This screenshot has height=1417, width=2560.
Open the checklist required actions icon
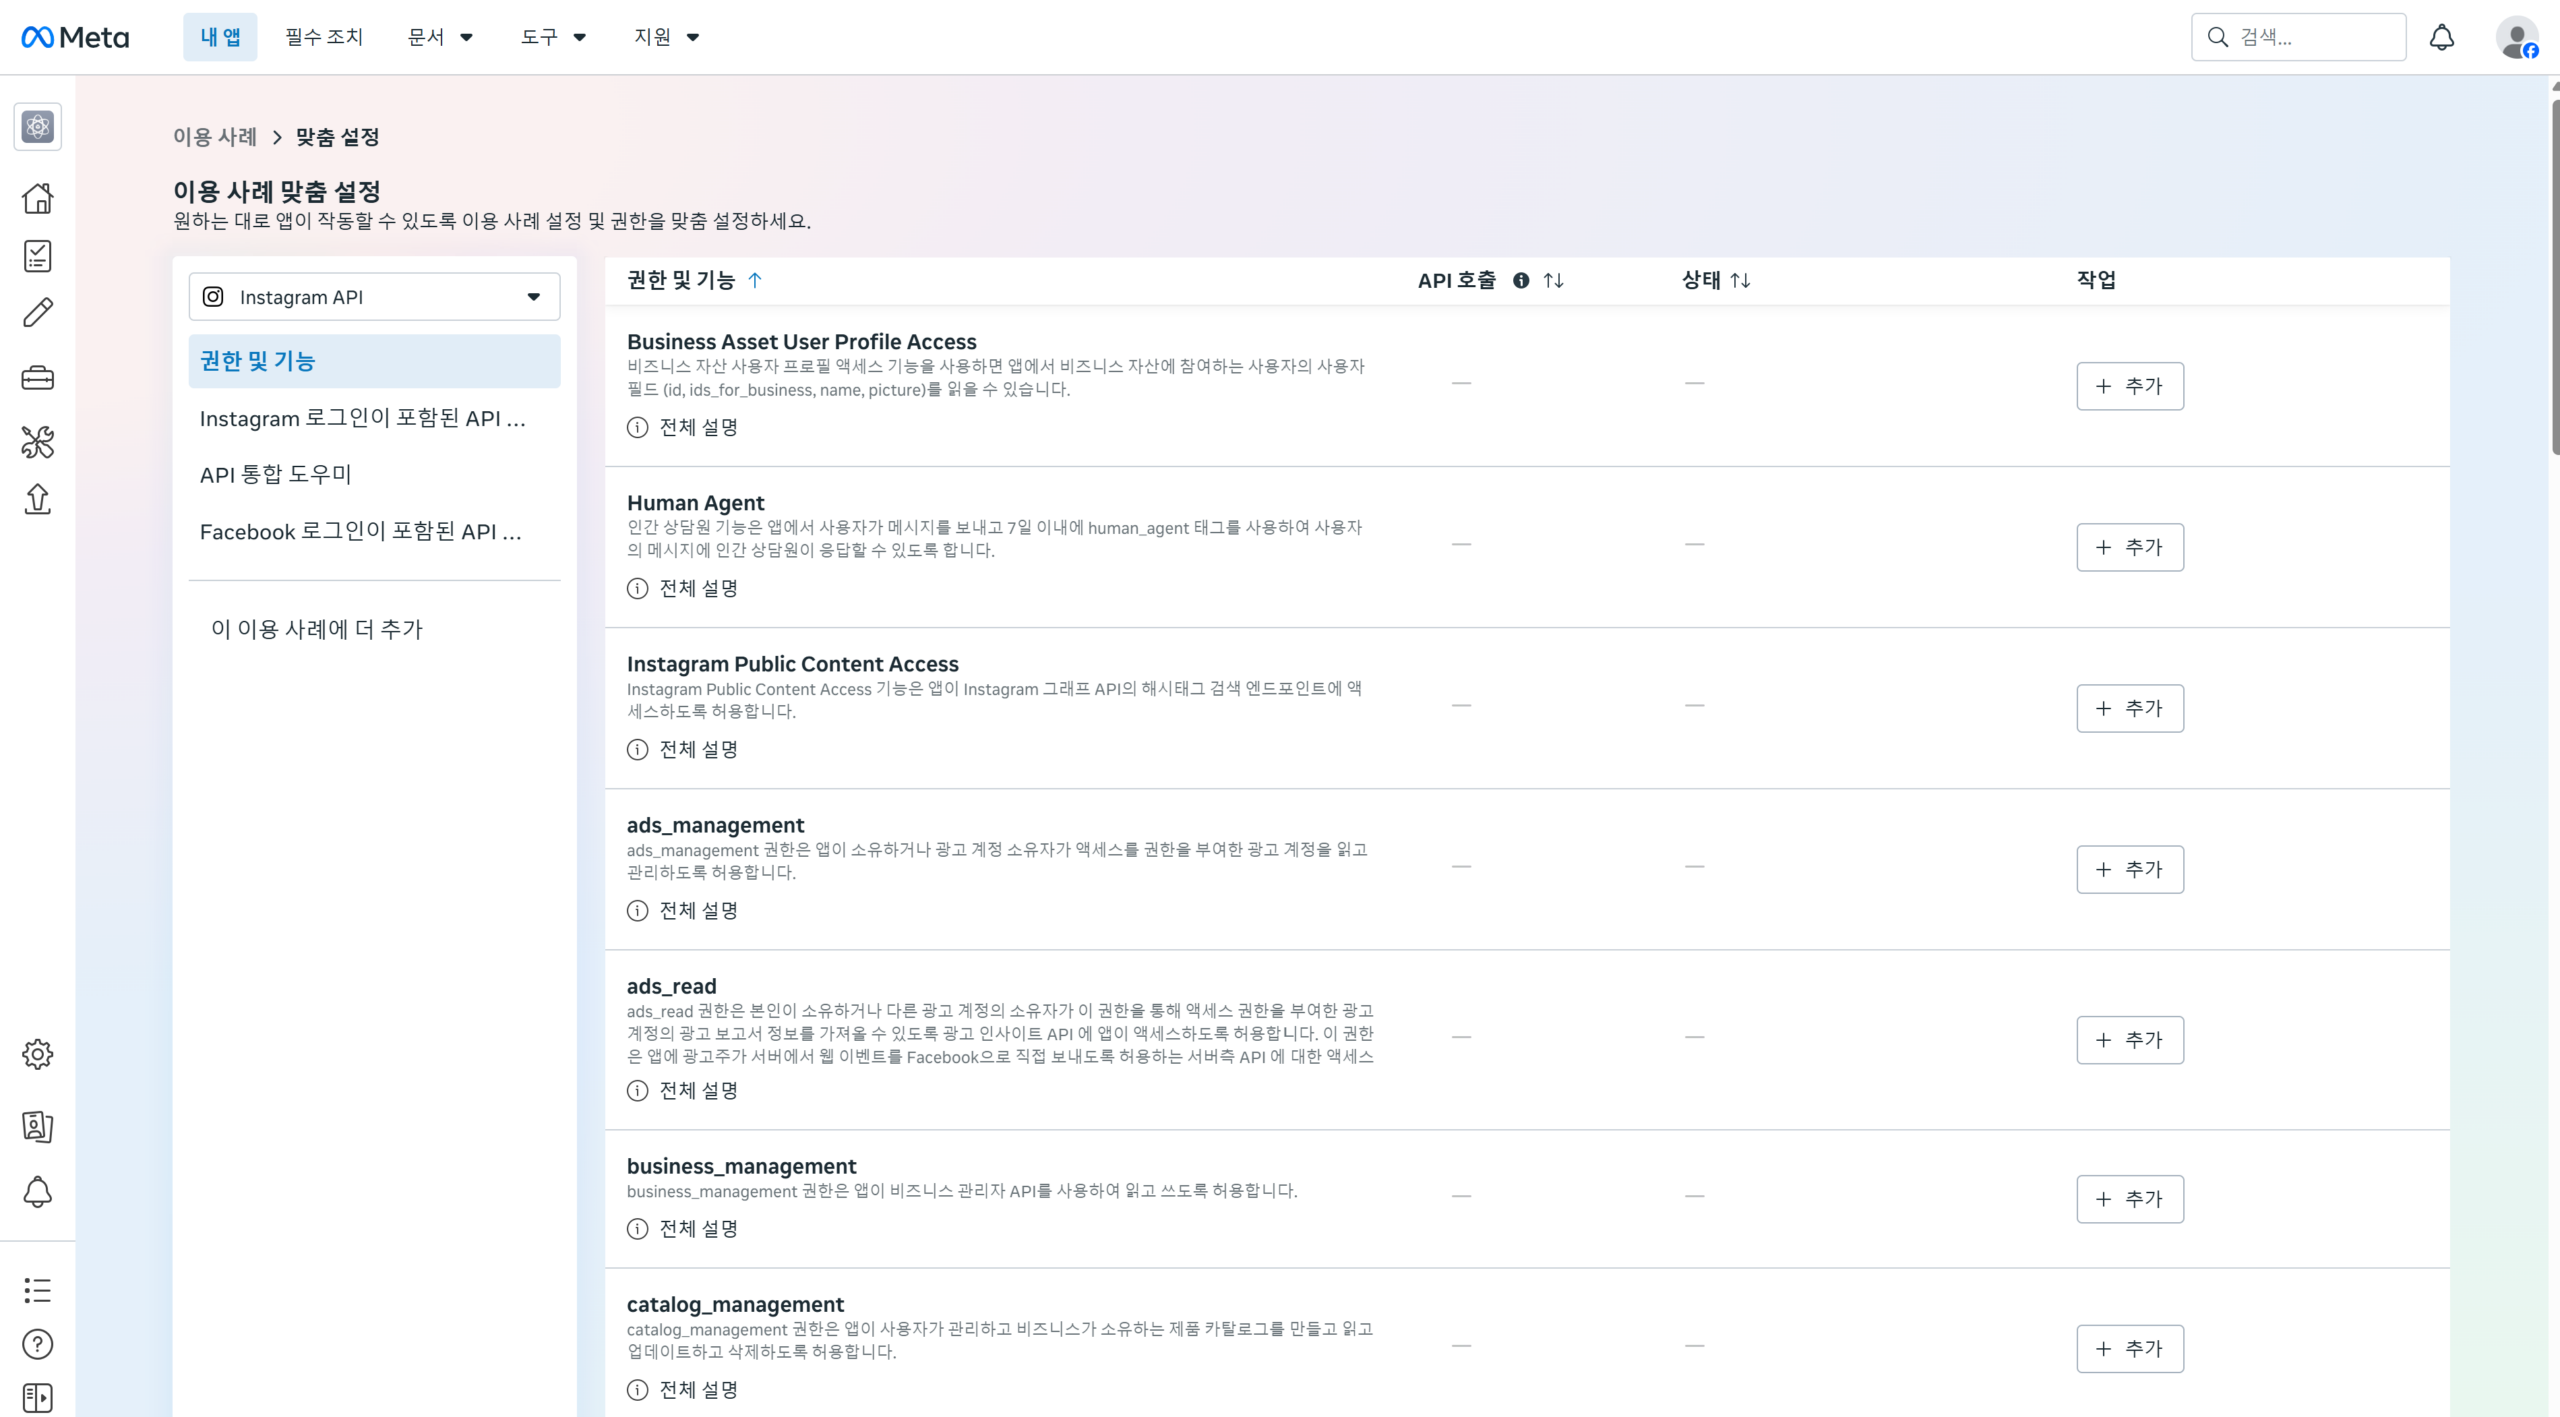38,256
